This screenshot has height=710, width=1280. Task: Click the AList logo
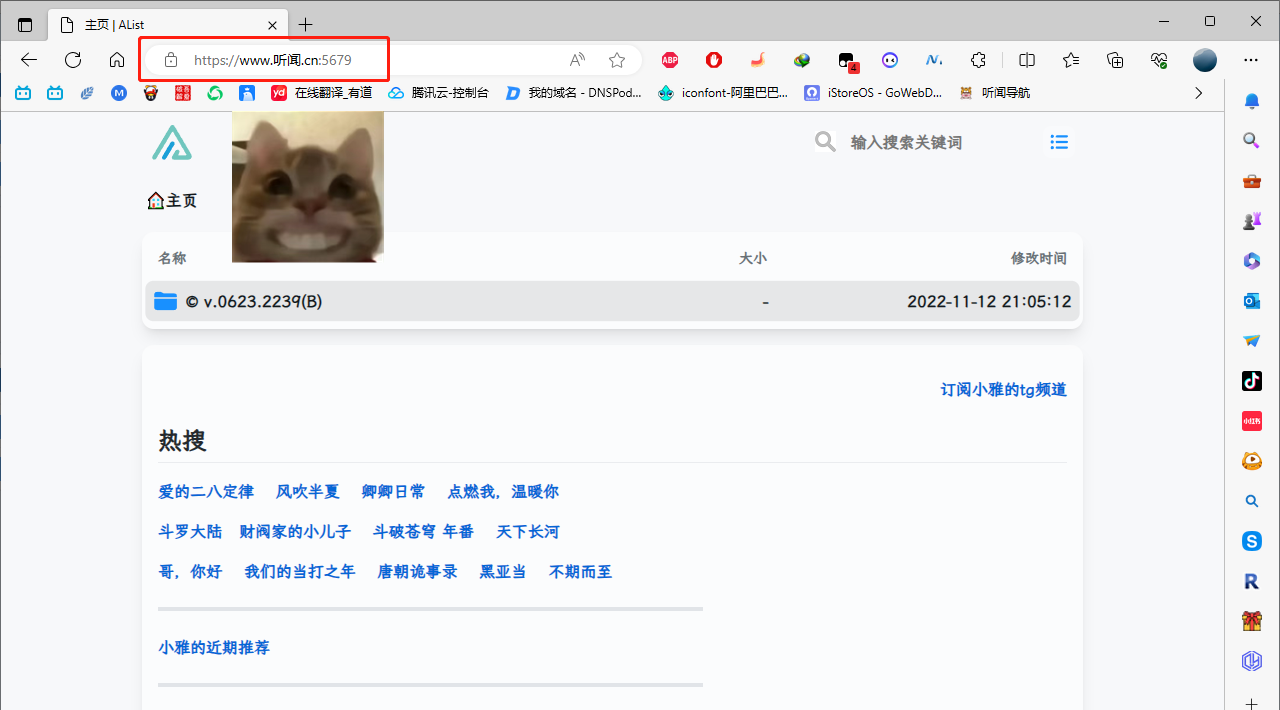click(172, 143)
